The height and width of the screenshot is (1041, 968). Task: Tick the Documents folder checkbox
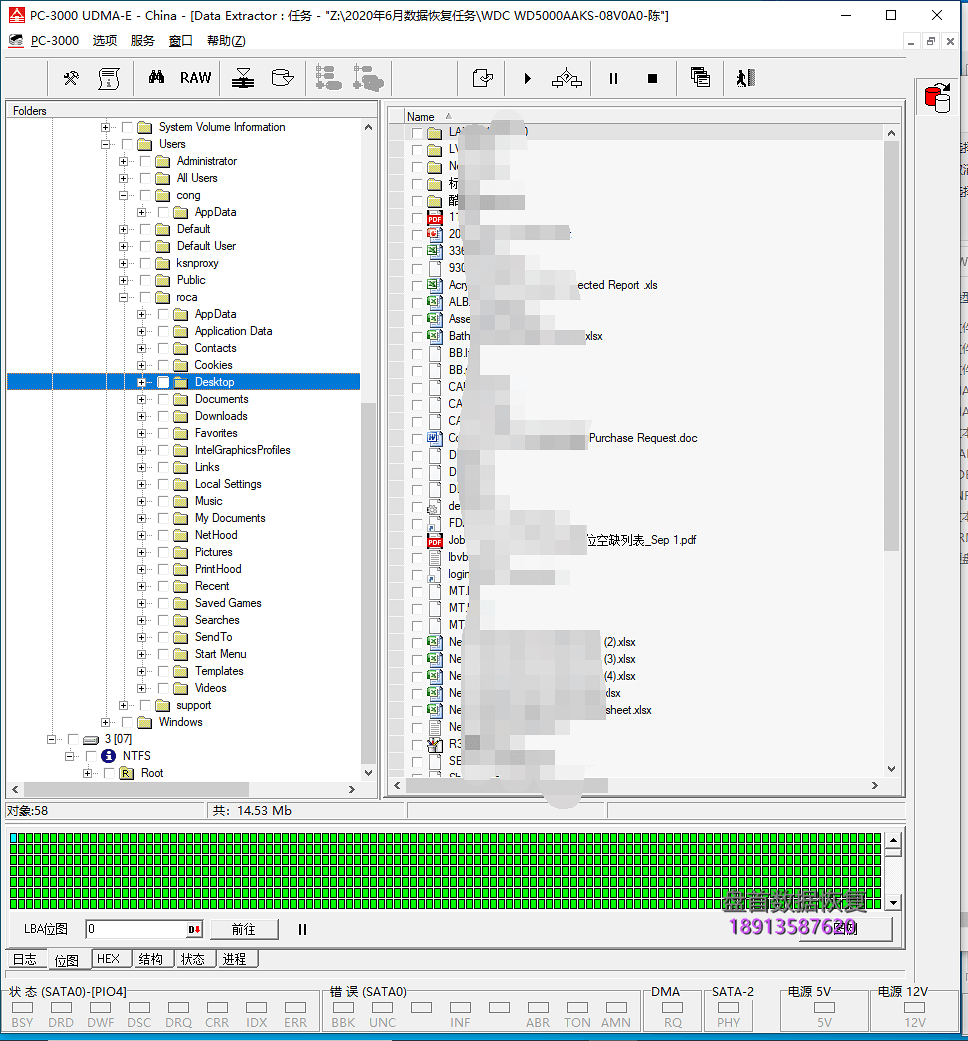163,399
